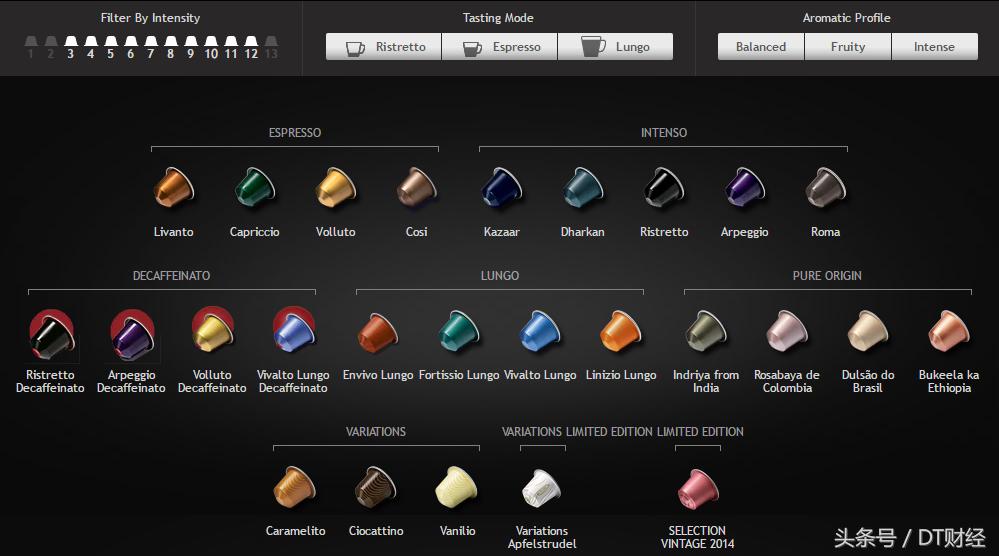Screen dimensions: 999x556
Task: Toggle intensity filter level 9
Action: coord(190,47)
